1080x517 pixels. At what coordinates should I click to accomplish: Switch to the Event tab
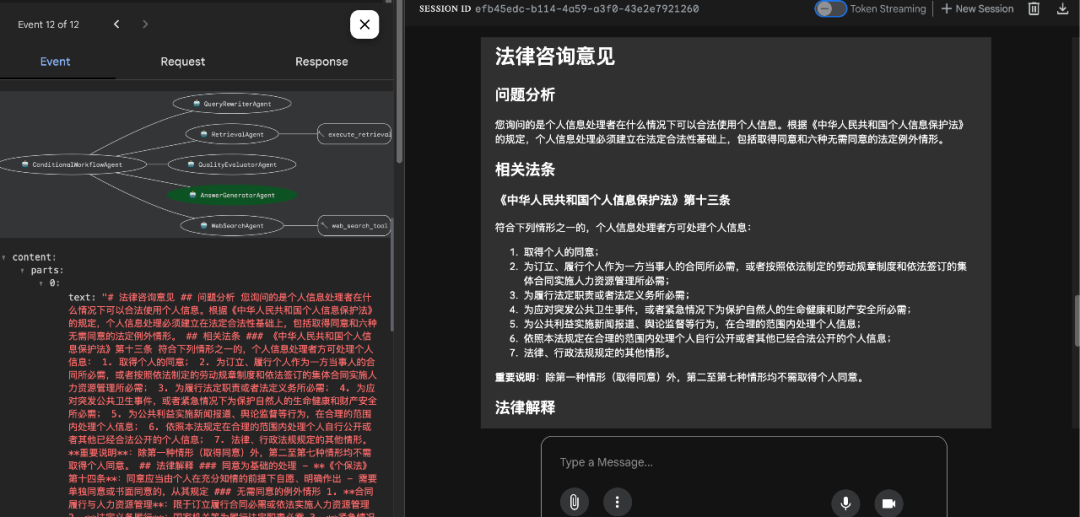[55, 61]
